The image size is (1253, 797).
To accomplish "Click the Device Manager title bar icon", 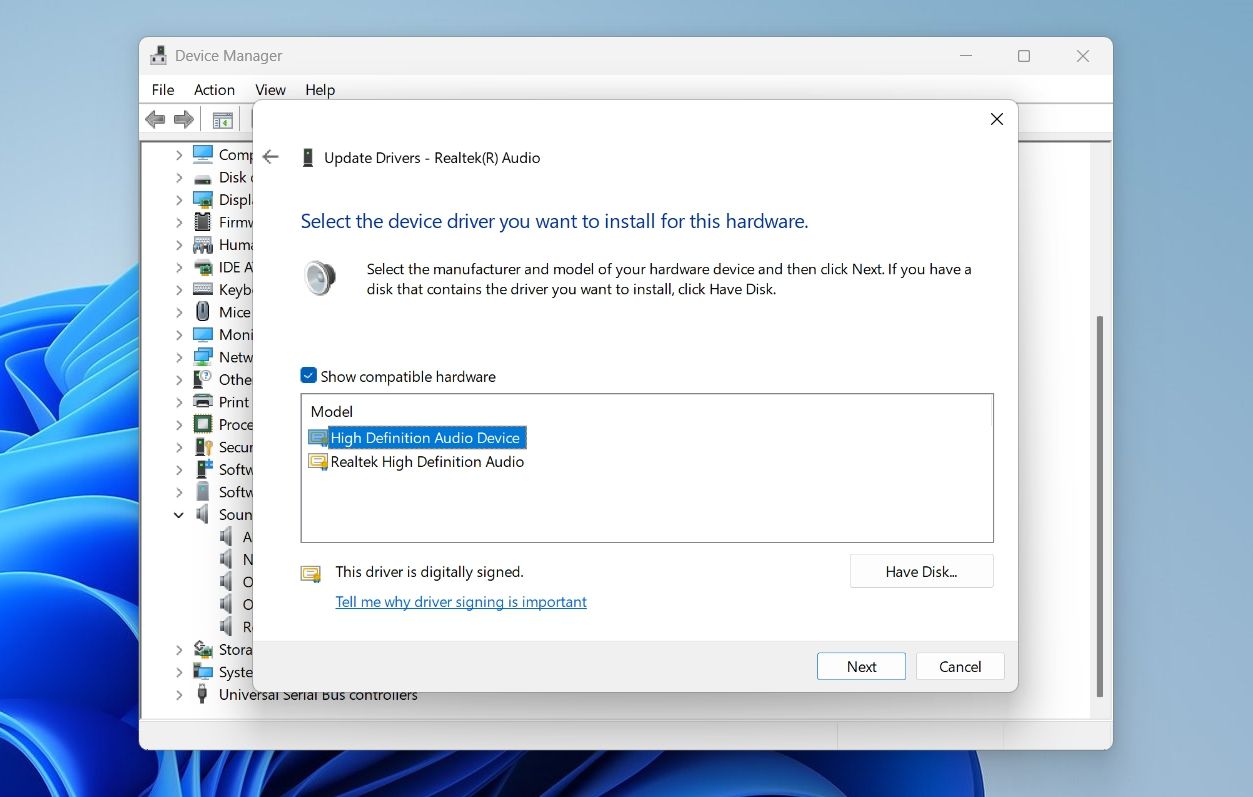I will pos(158,56).
